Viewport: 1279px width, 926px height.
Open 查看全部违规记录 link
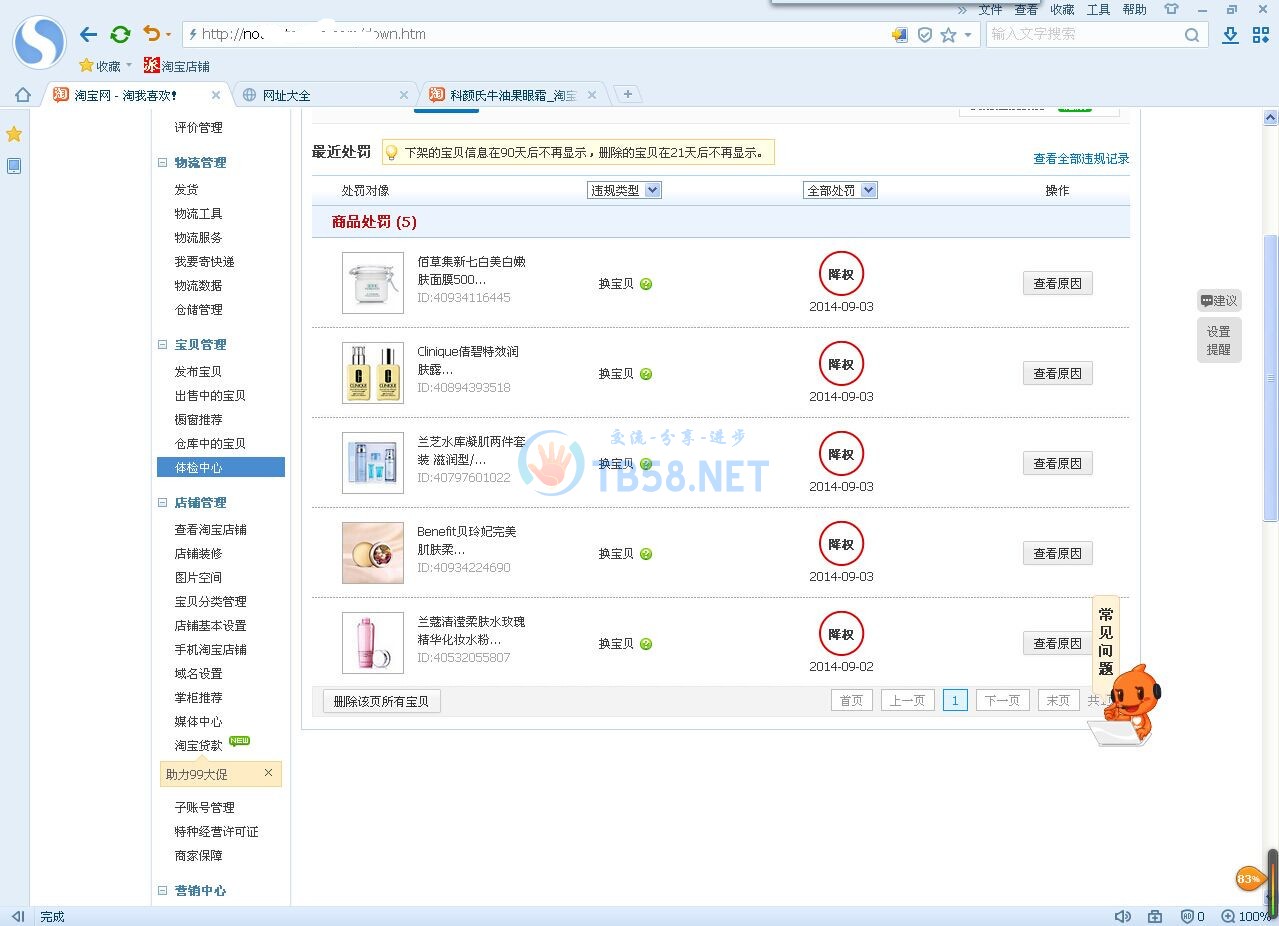point(1081,159)
